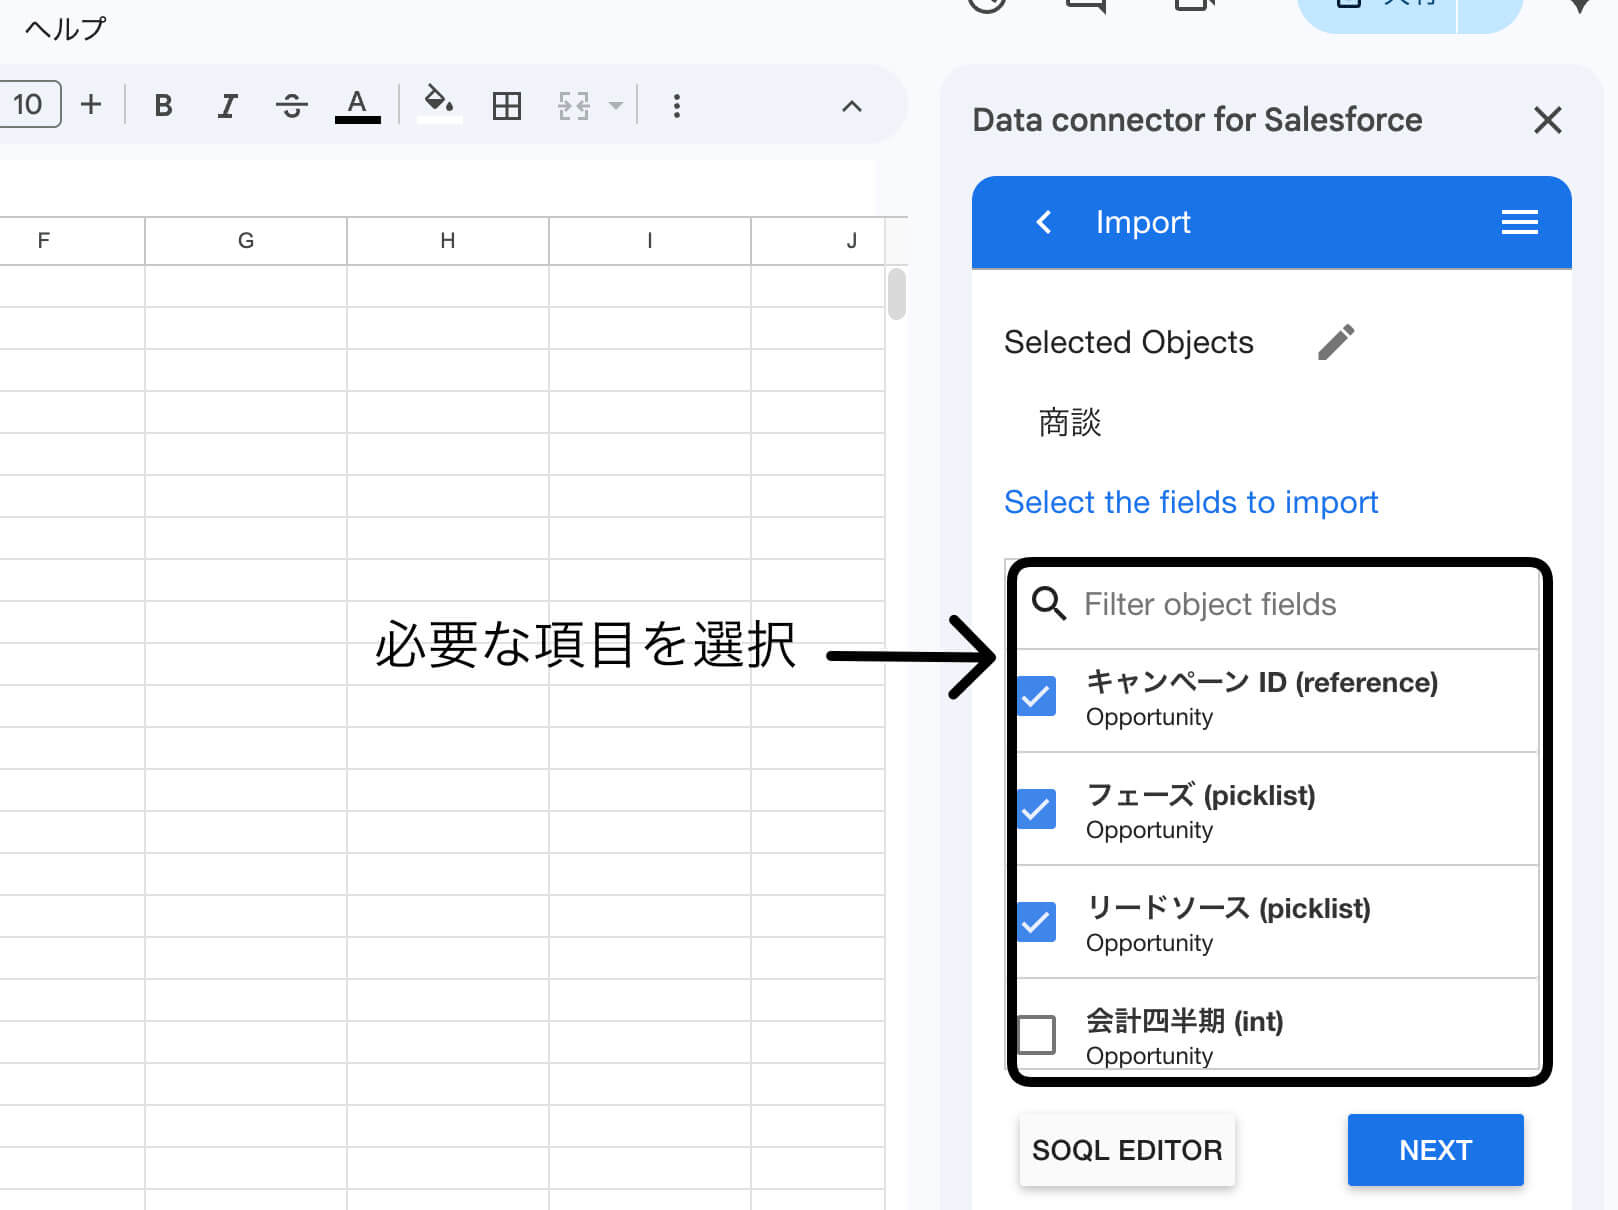Open the SOQL EDITOR

pyautogui.click(x=1127, y=1150)
